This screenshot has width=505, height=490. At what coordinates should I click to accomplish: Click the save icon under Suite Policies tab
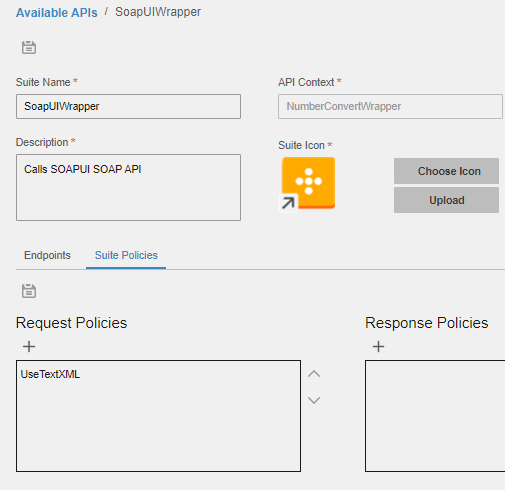pos(29,291)
